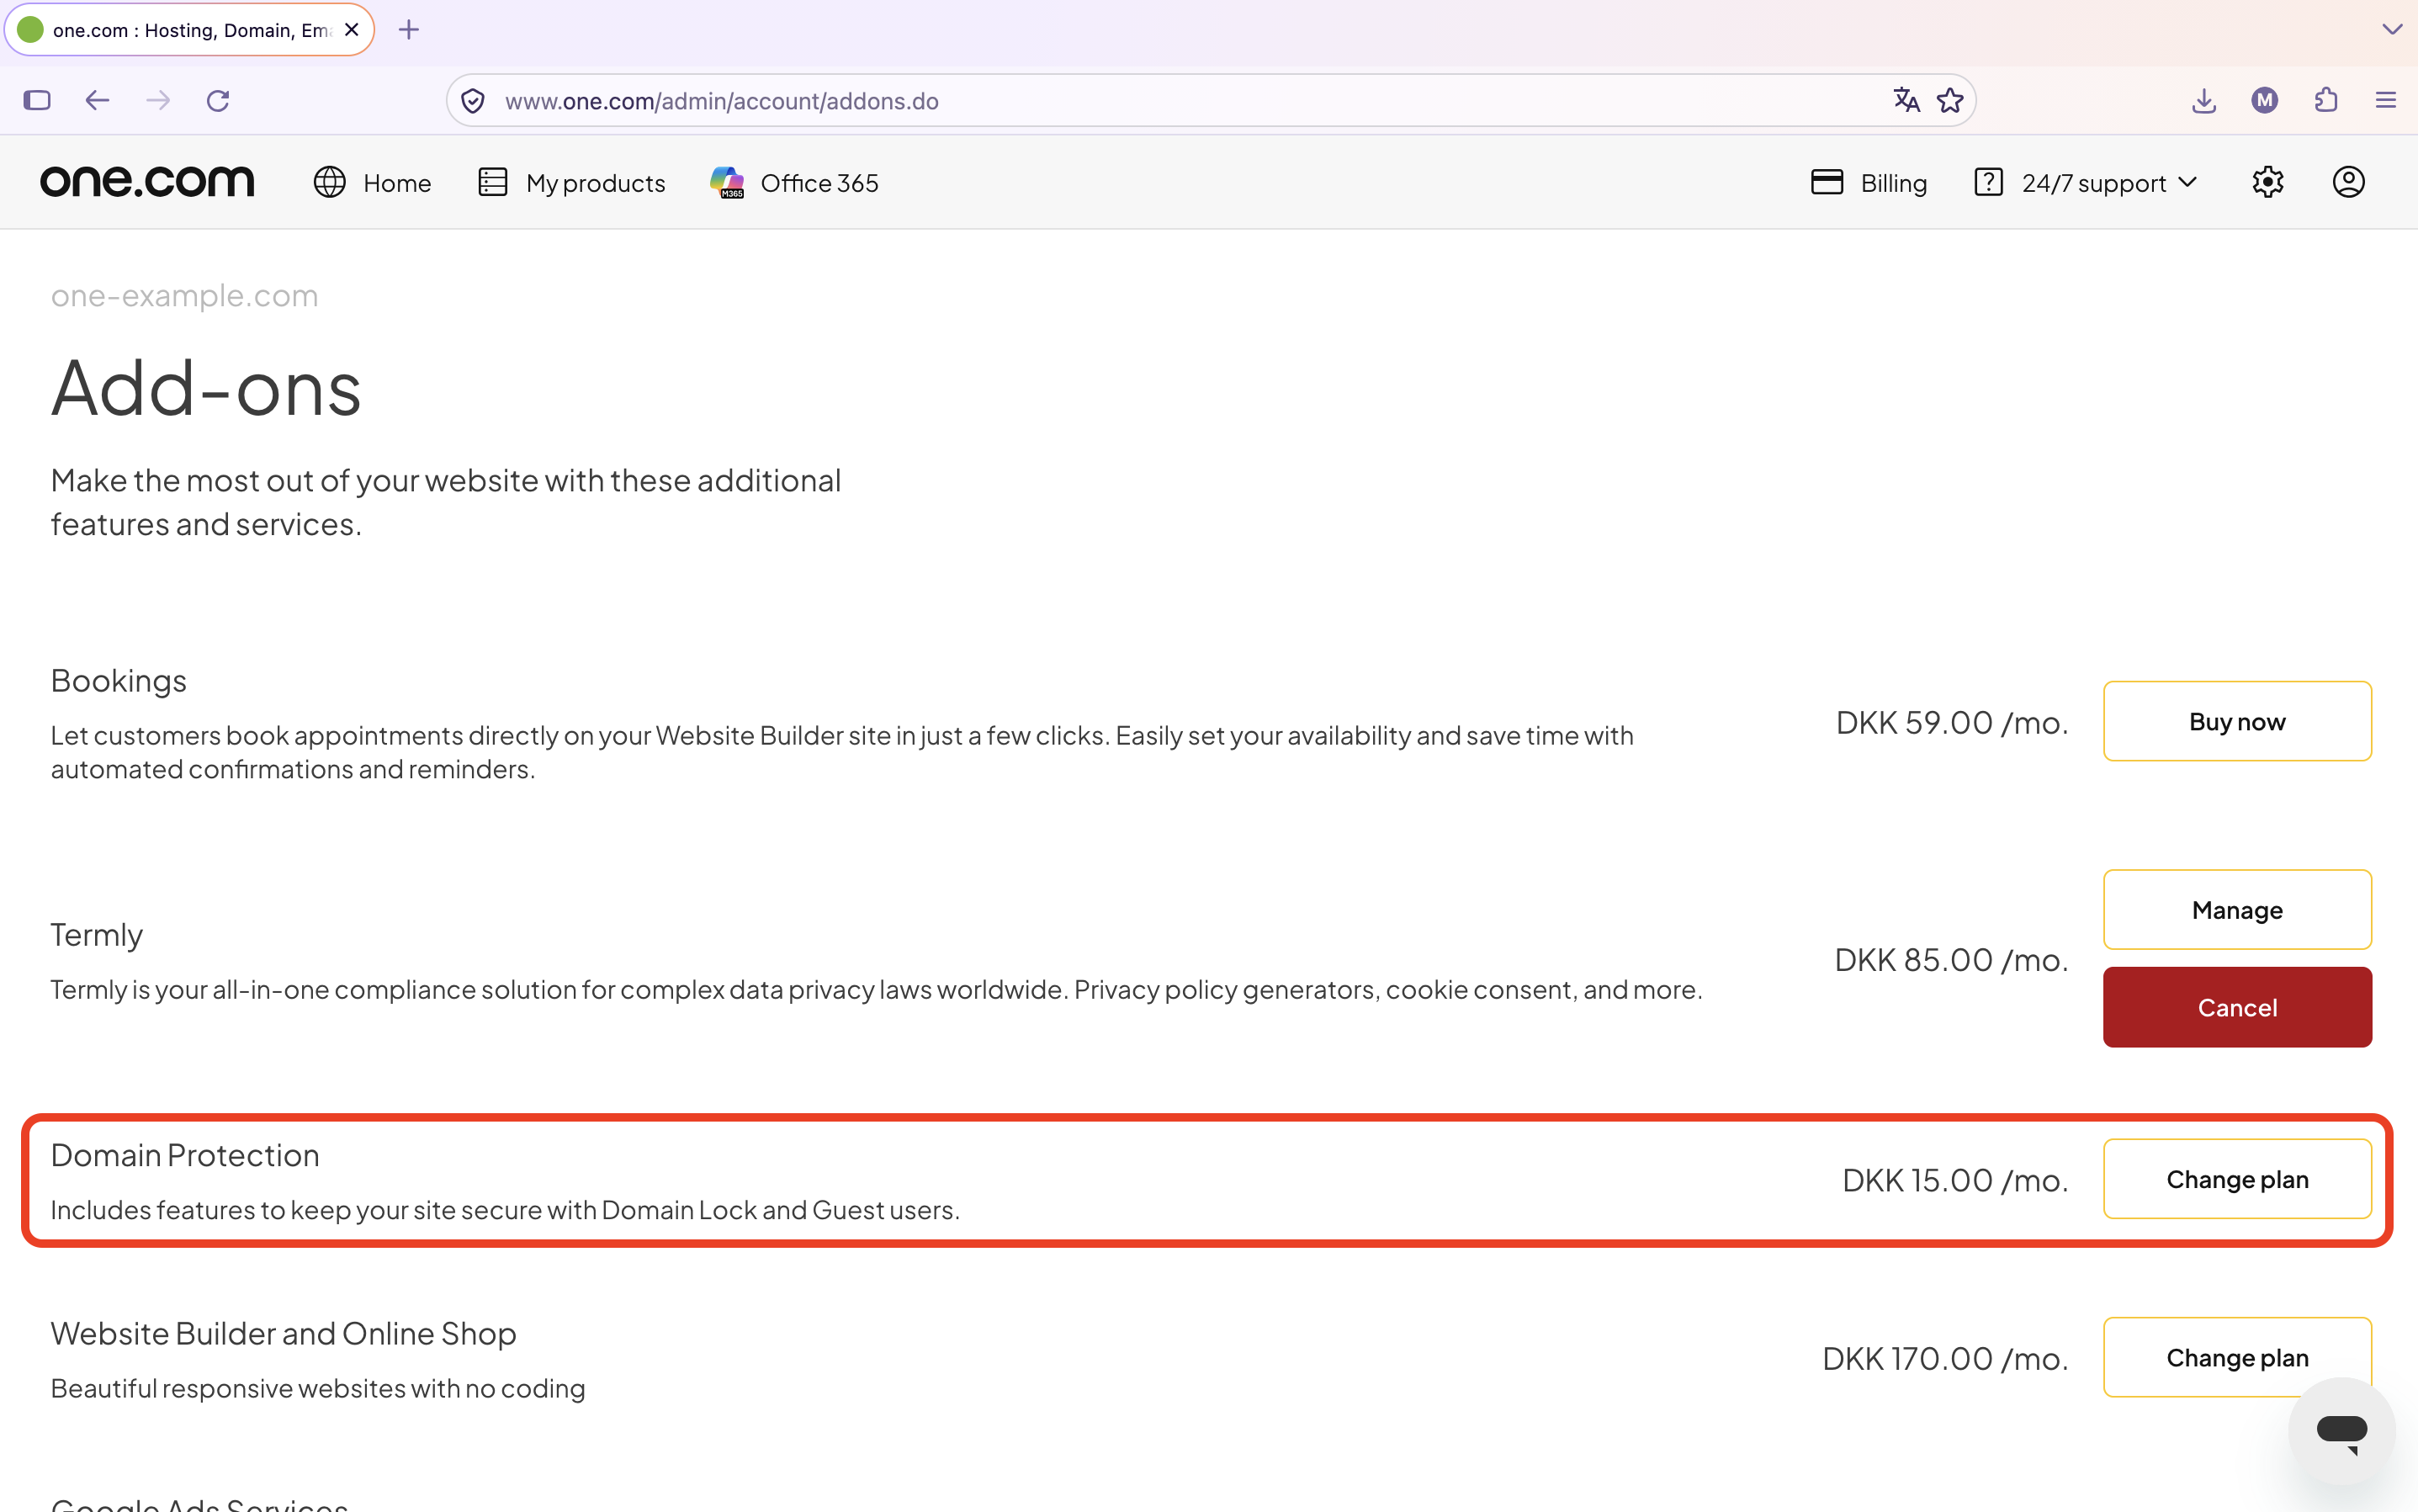Click the Termly heading
The width and height of the screenshot is (2418, 1512).
[x=97, y=935]
